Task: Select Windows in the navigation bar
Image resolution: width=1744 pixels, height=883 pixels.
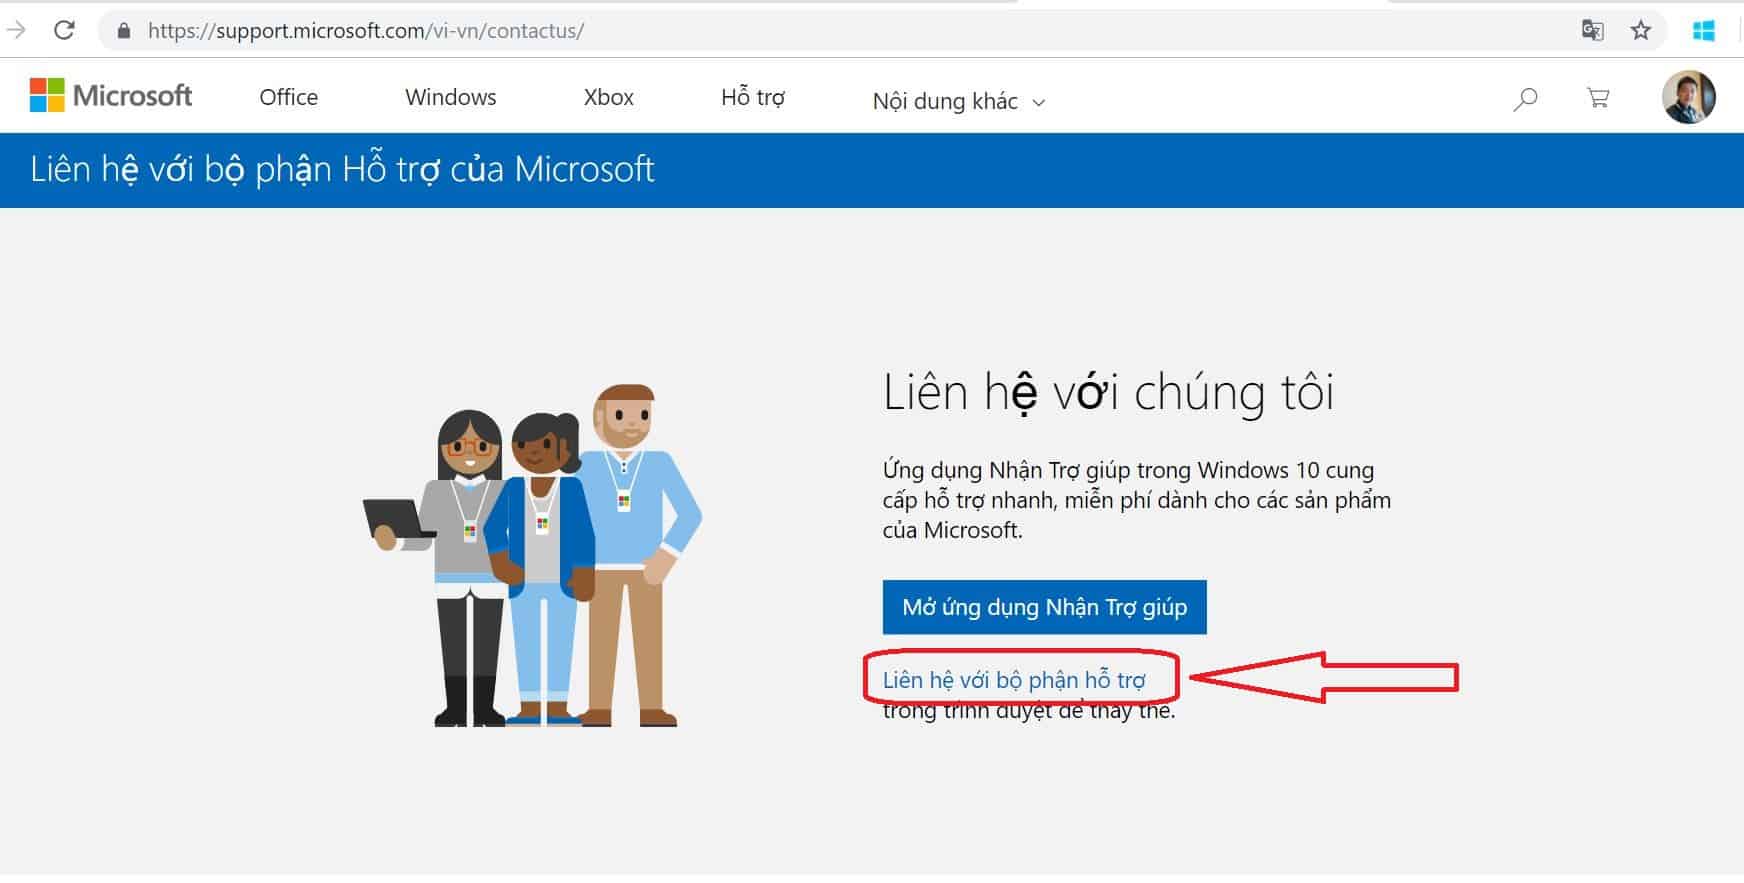Action: click(x=450, y=97)
